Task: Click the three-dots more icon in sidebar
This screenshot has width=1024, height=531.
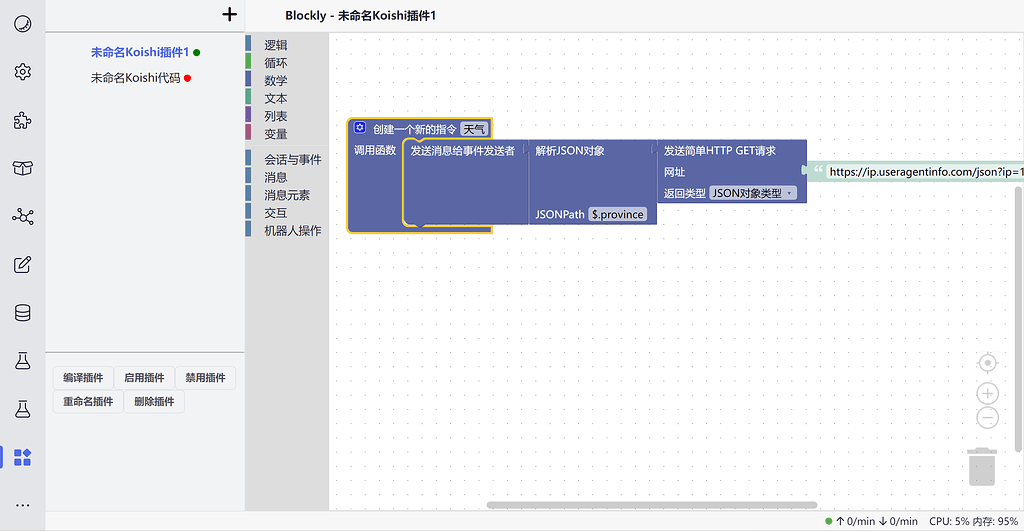Action: click(22, 505)
